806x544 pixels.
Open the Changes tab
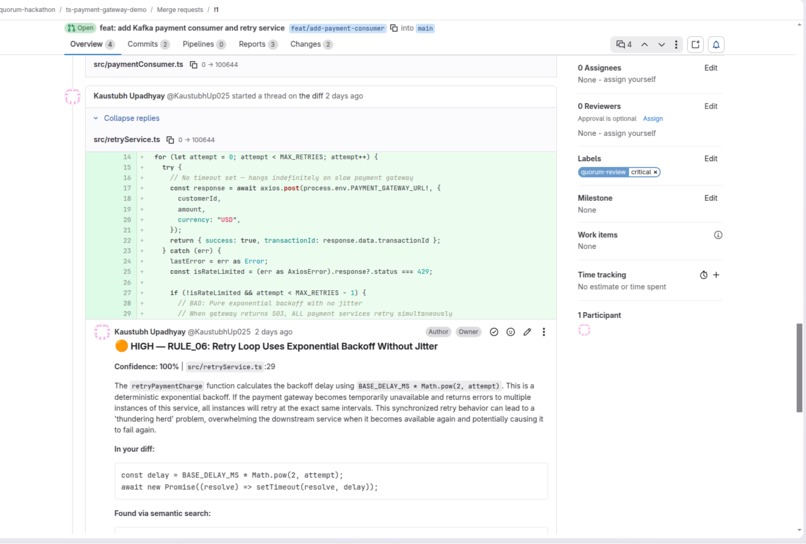coord(312,44)
